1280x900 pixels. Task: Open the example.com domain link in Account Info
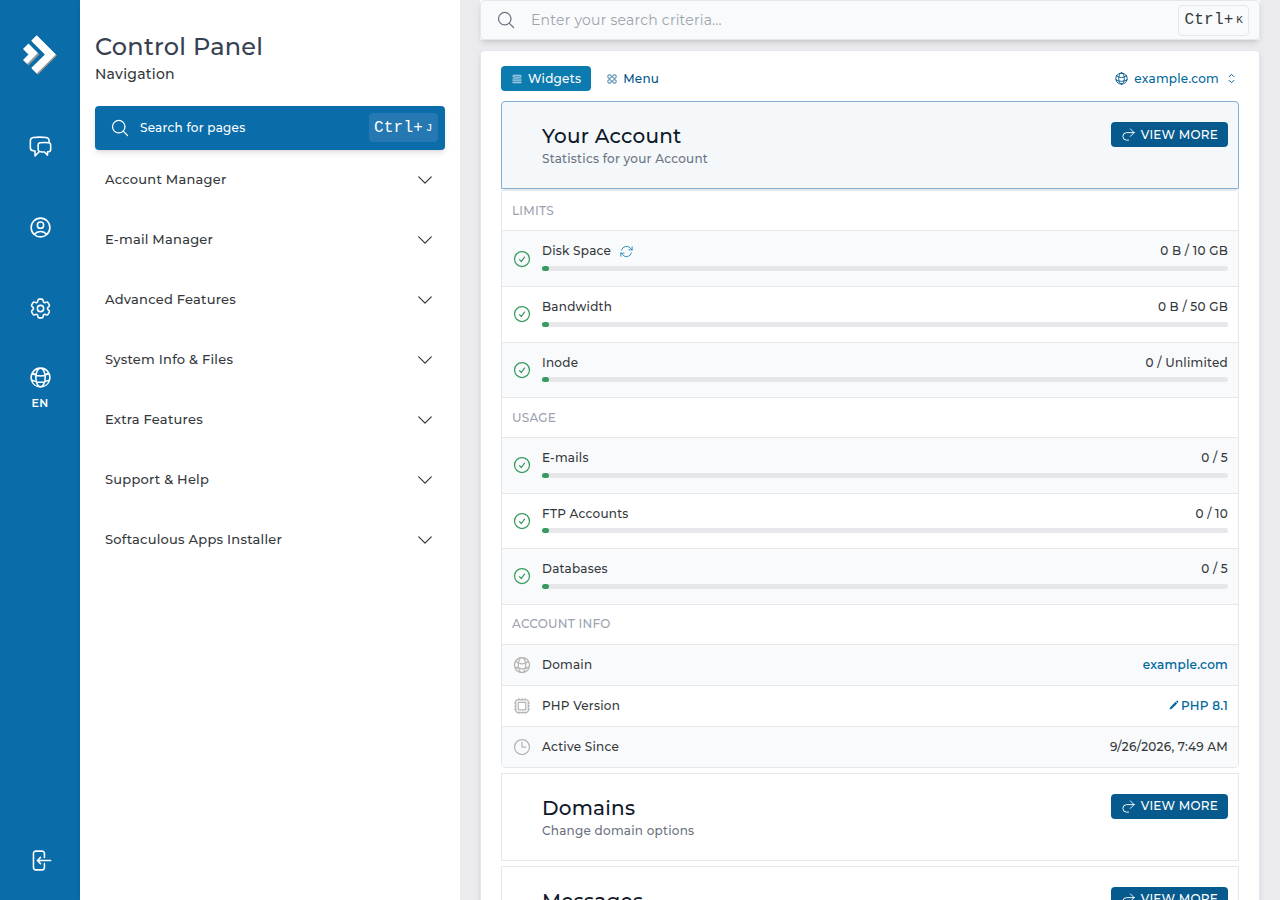click(1185, 665)
